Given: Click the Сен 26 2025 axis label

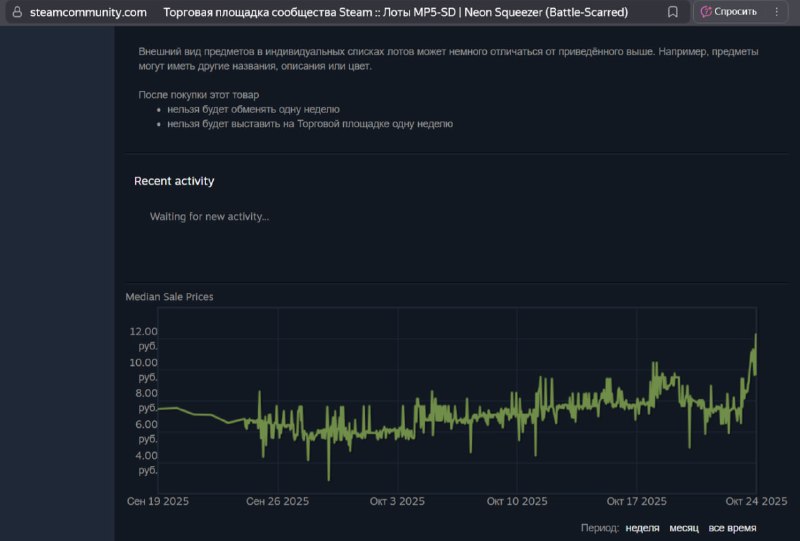Looking at the screenshot, I should (x=278, y=501).
